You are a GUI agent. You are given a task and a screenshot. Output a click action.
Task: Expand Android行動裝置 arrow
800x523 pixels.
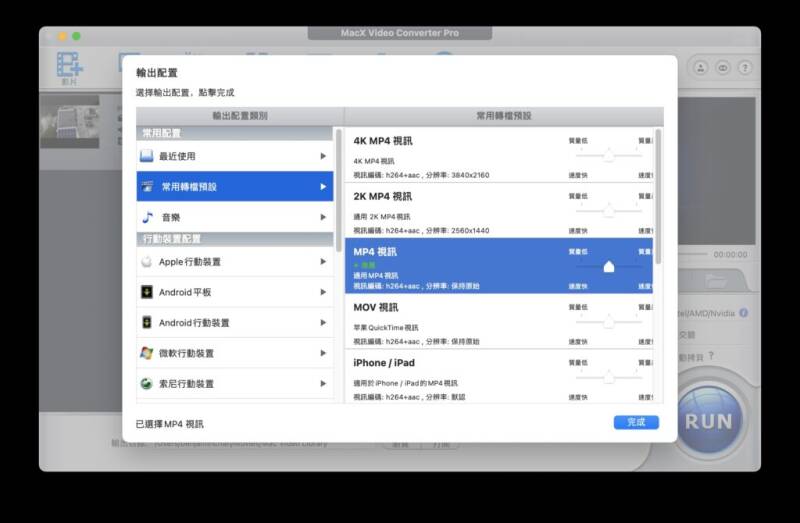[323, 322]
